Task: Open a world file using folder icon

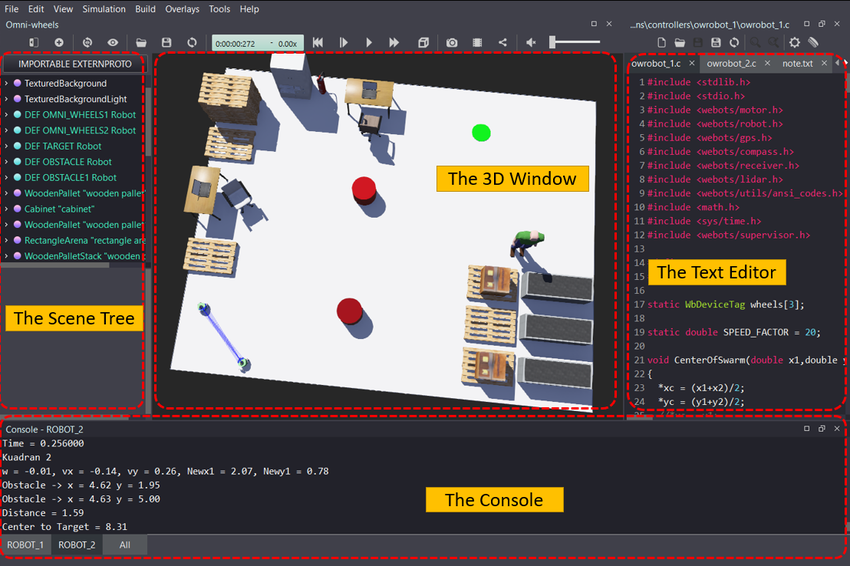Action: point(141,42)
